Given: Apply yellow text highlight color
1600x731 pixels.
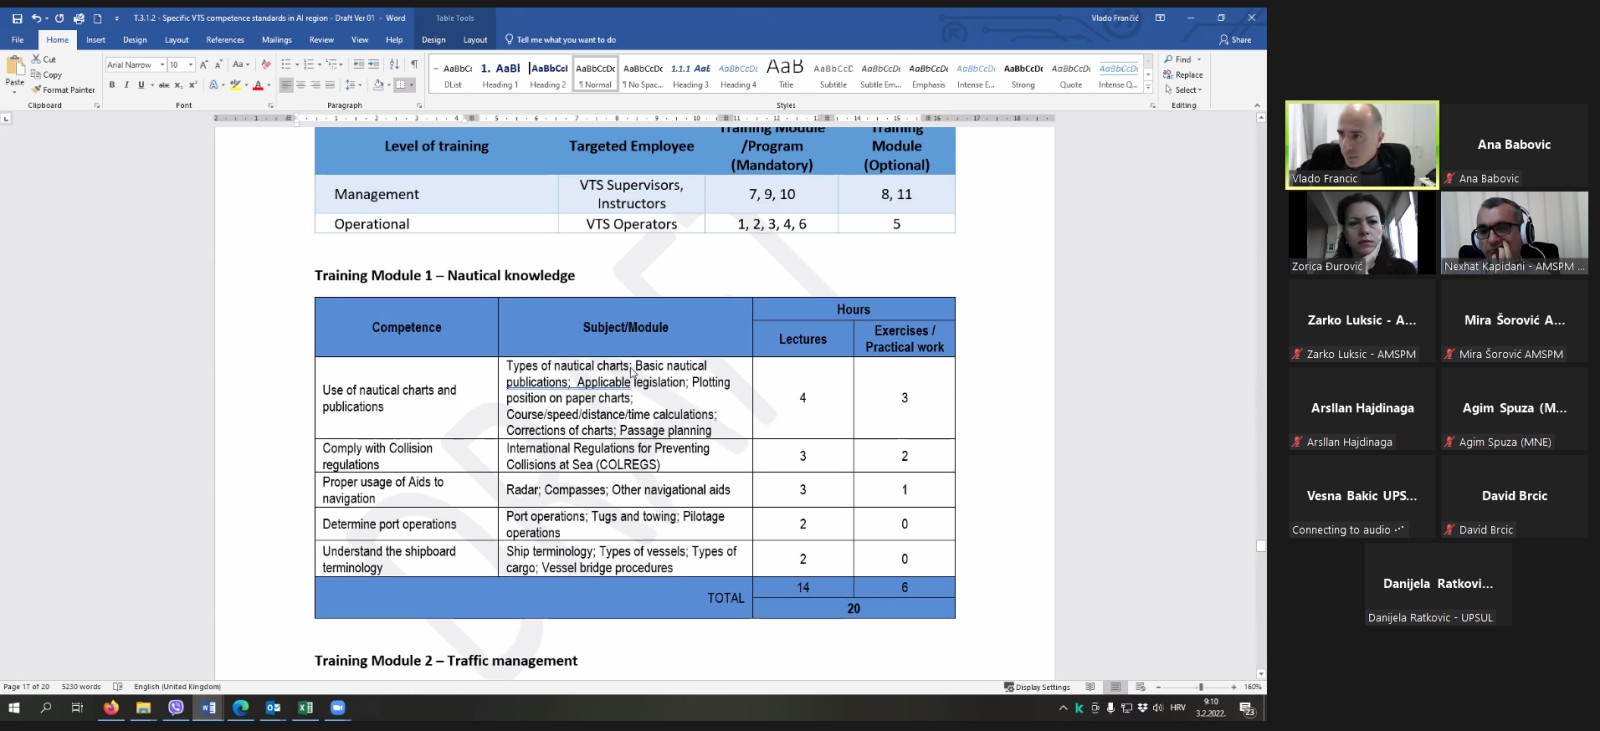Looking at the screenshot, I should tap(235, 85).
